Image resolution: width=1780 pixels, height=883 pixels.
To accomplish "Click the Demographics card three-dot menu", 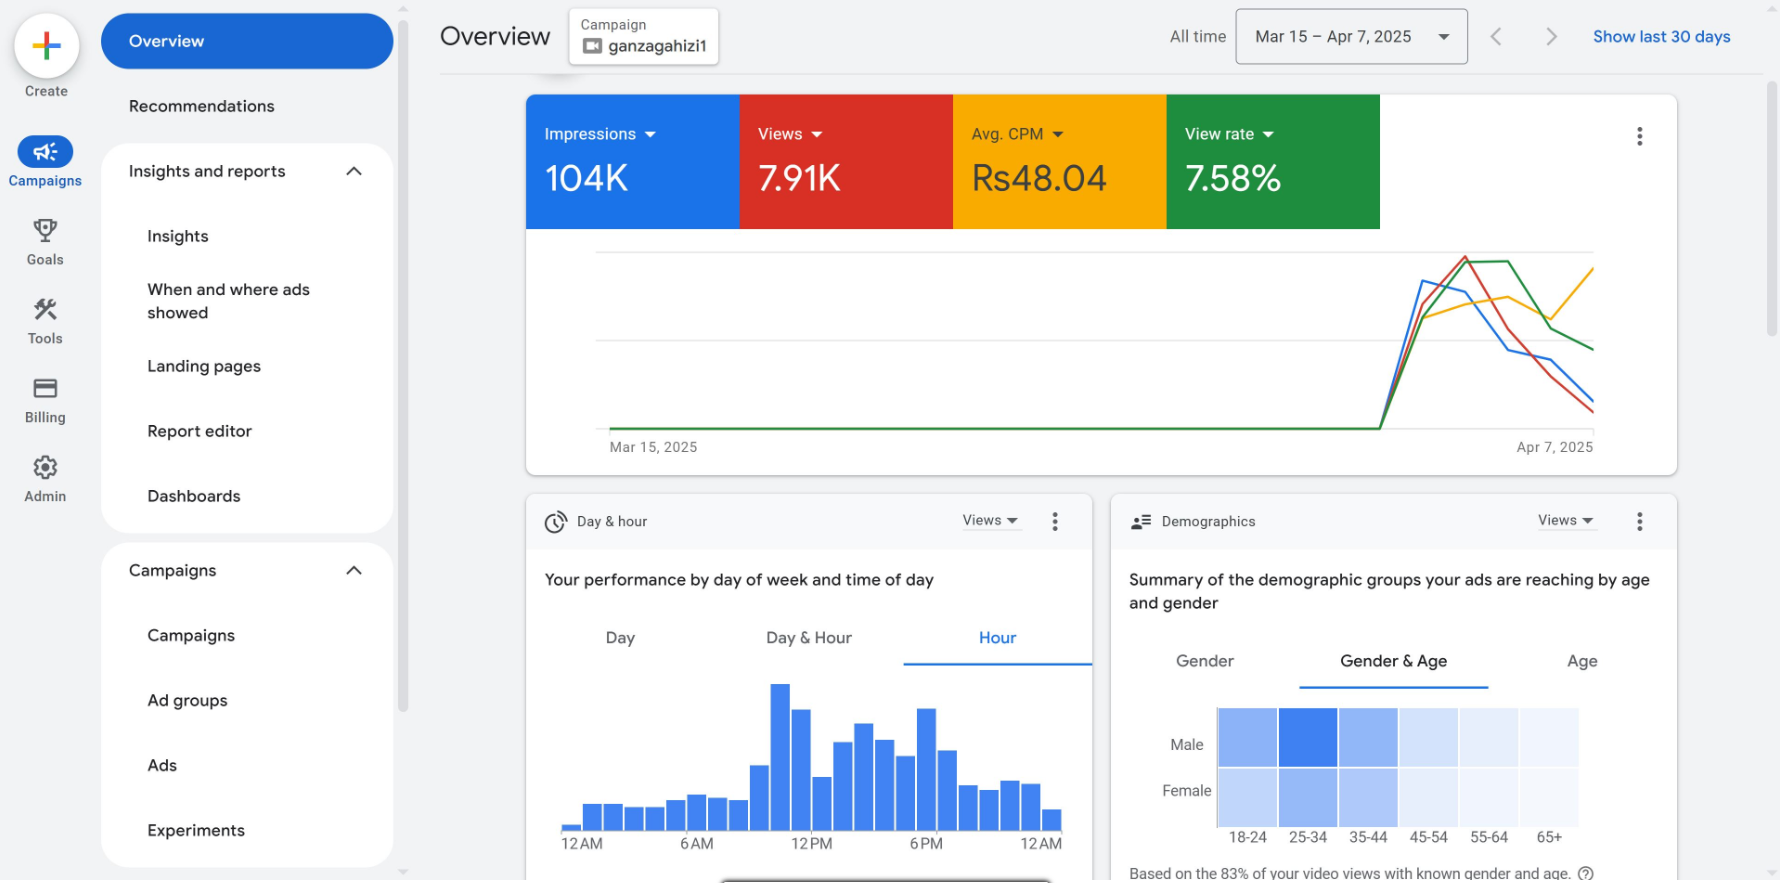I will [1639, 522].
